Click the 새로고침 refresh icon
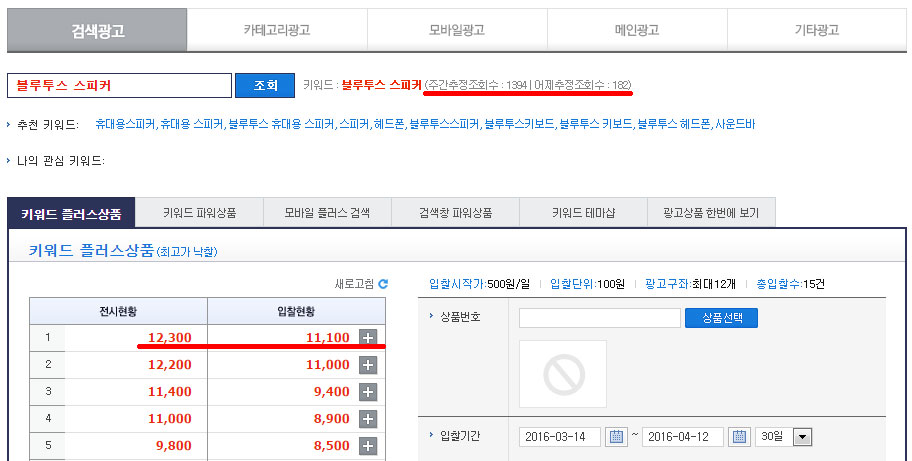Viewport: 912px width, 461px height. (383, 284)
